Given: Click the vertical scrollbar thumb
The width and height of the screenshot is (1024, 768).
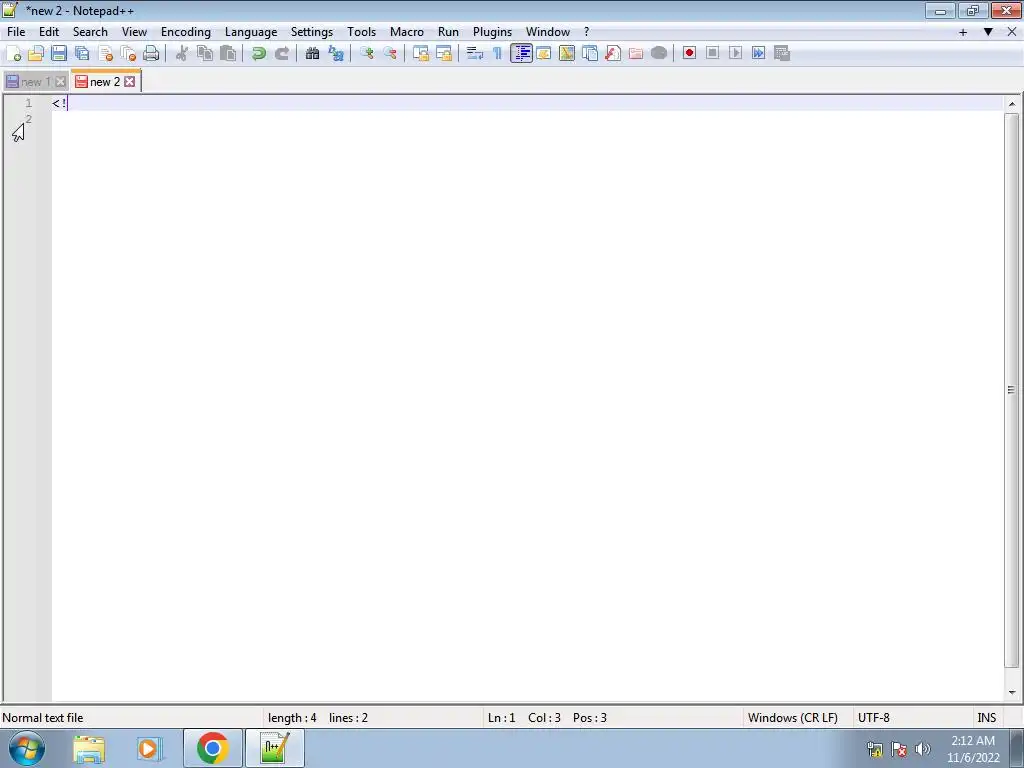Looking at the screenshot, I should point(1012,390).
